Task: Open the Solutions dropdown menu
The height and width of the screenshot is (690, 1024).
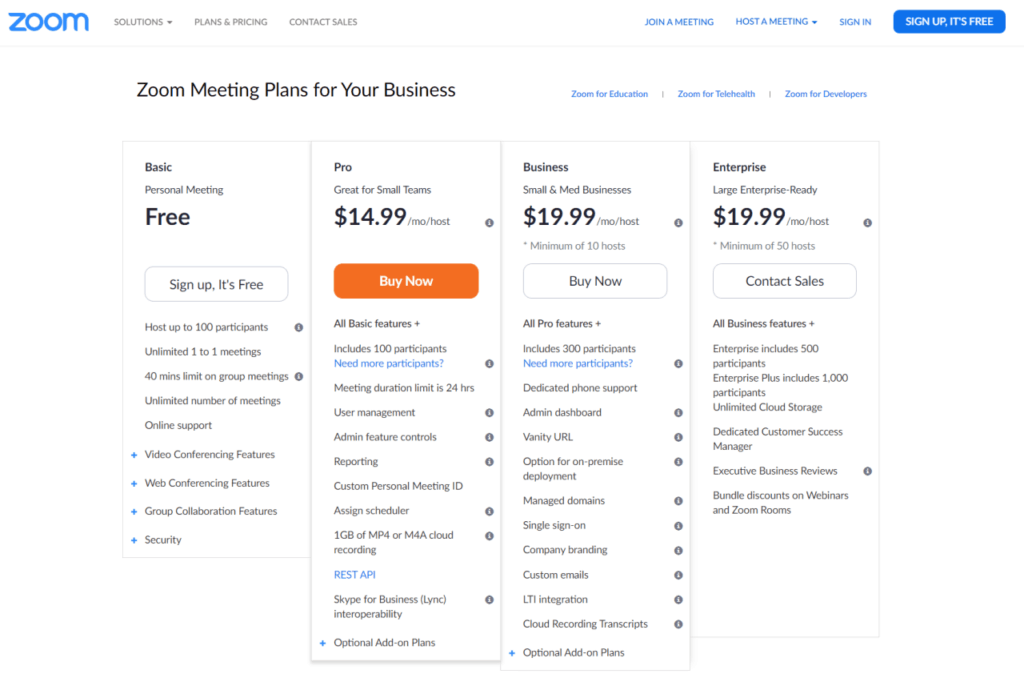Action: point(142,21)
